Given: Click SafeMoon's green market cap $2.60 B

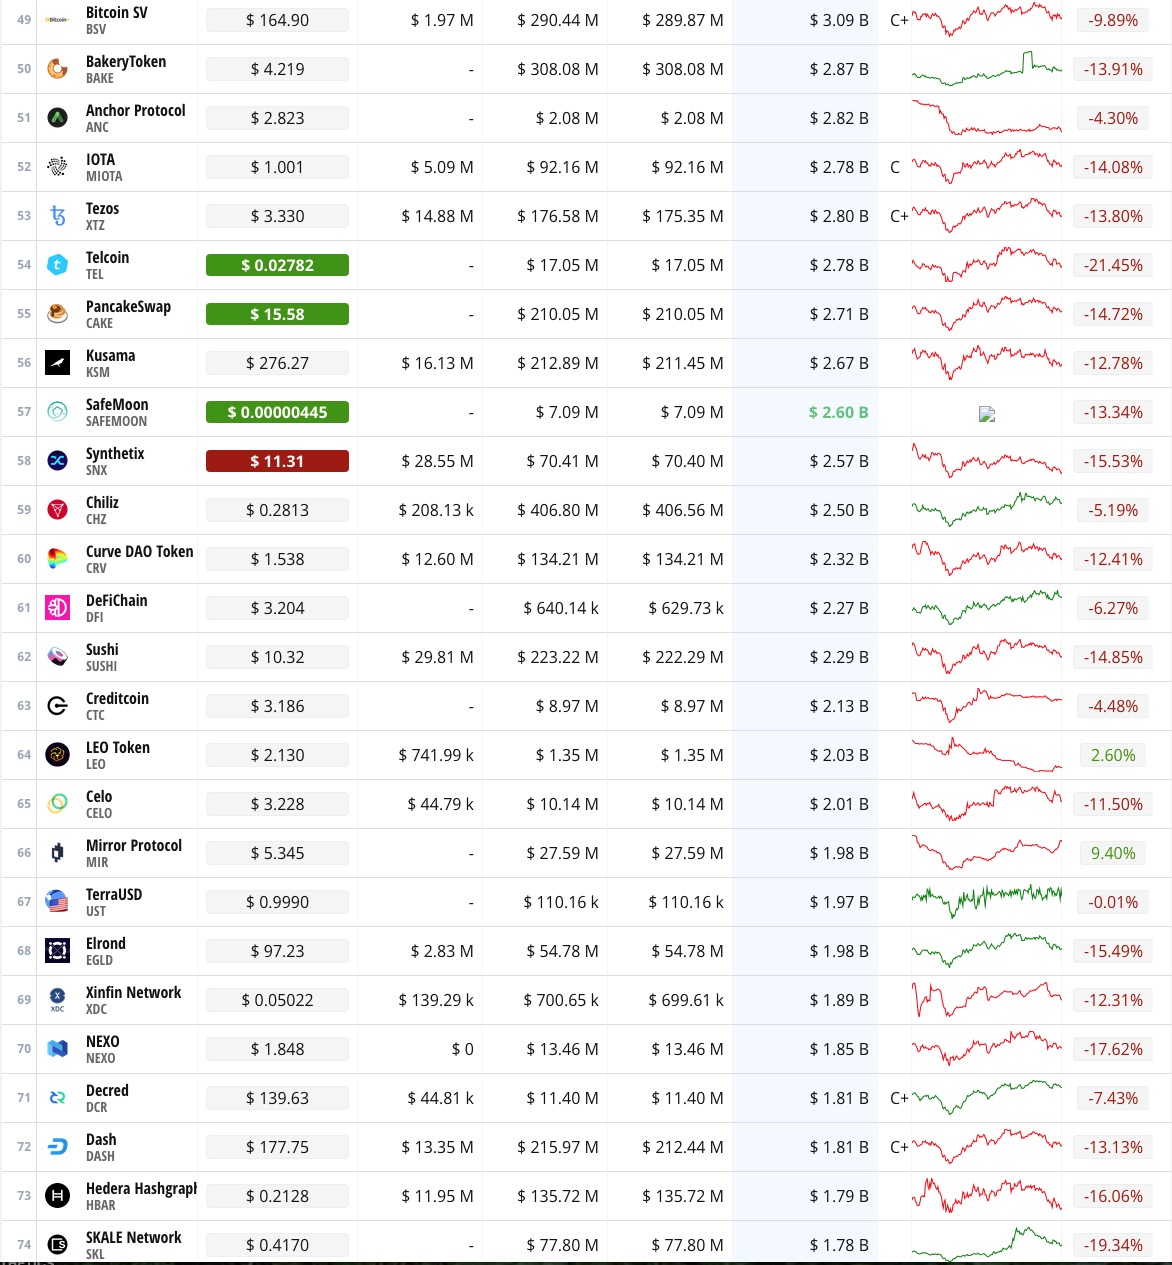Looking at the screenshot, I should (x=838, y=412).
